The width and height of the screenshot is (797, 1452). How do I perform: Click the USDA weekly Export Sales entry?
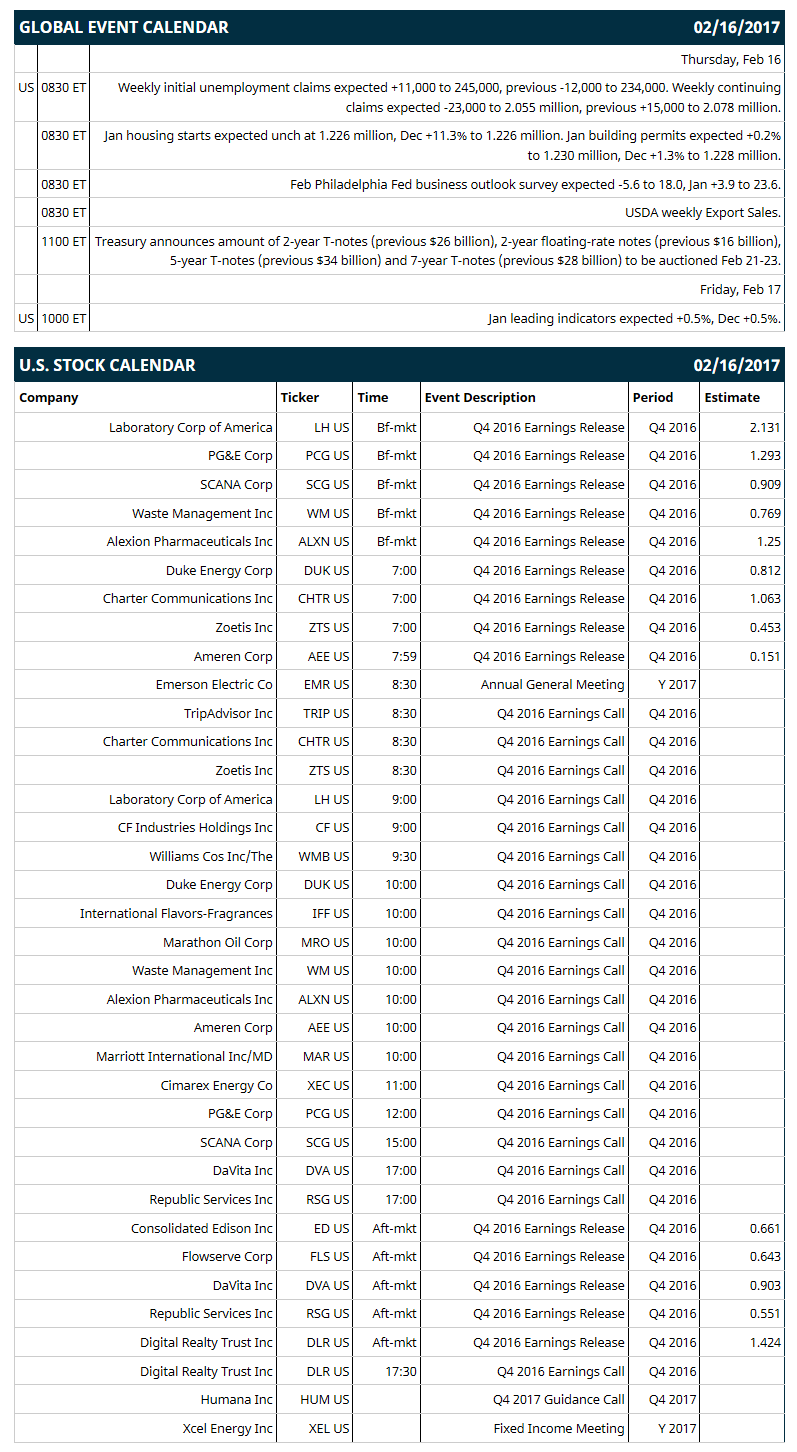coord(703,212)
